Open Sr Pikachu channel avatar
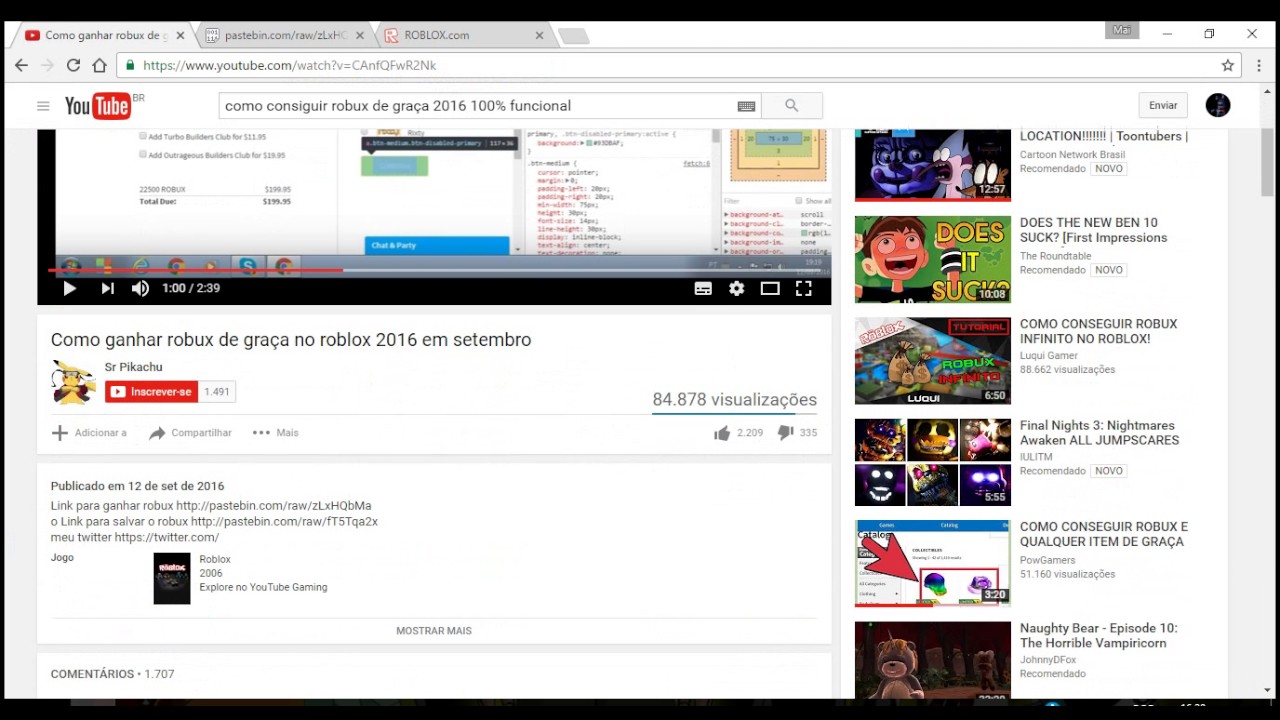This screenshot has height=720, width=1280. coord(73,382)
